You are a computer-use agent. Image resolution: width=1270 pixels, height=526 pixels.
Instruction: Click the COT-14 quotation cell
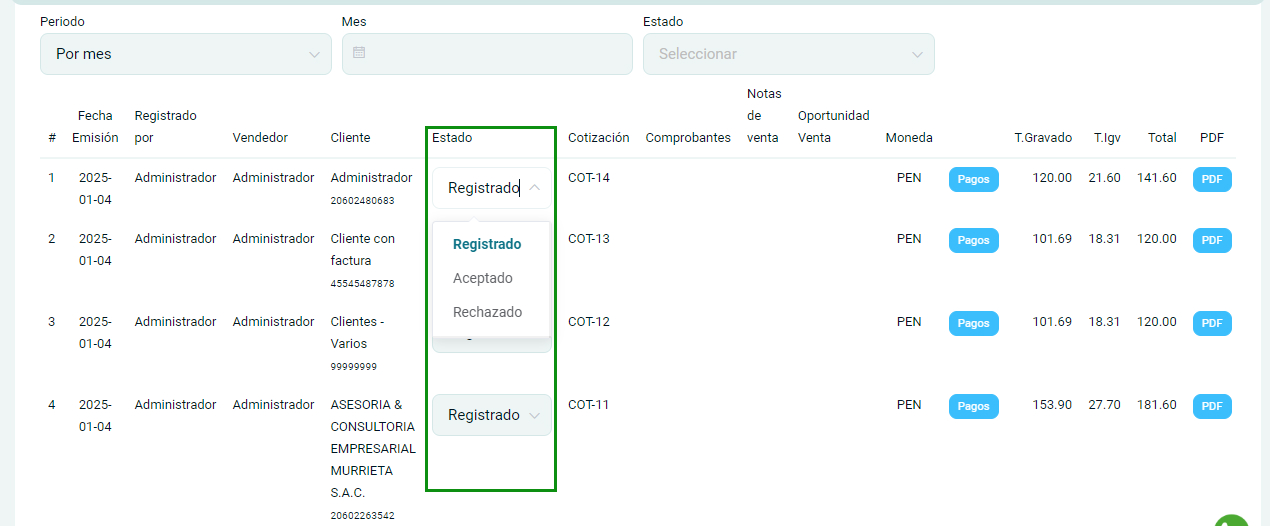pos(589,178)
